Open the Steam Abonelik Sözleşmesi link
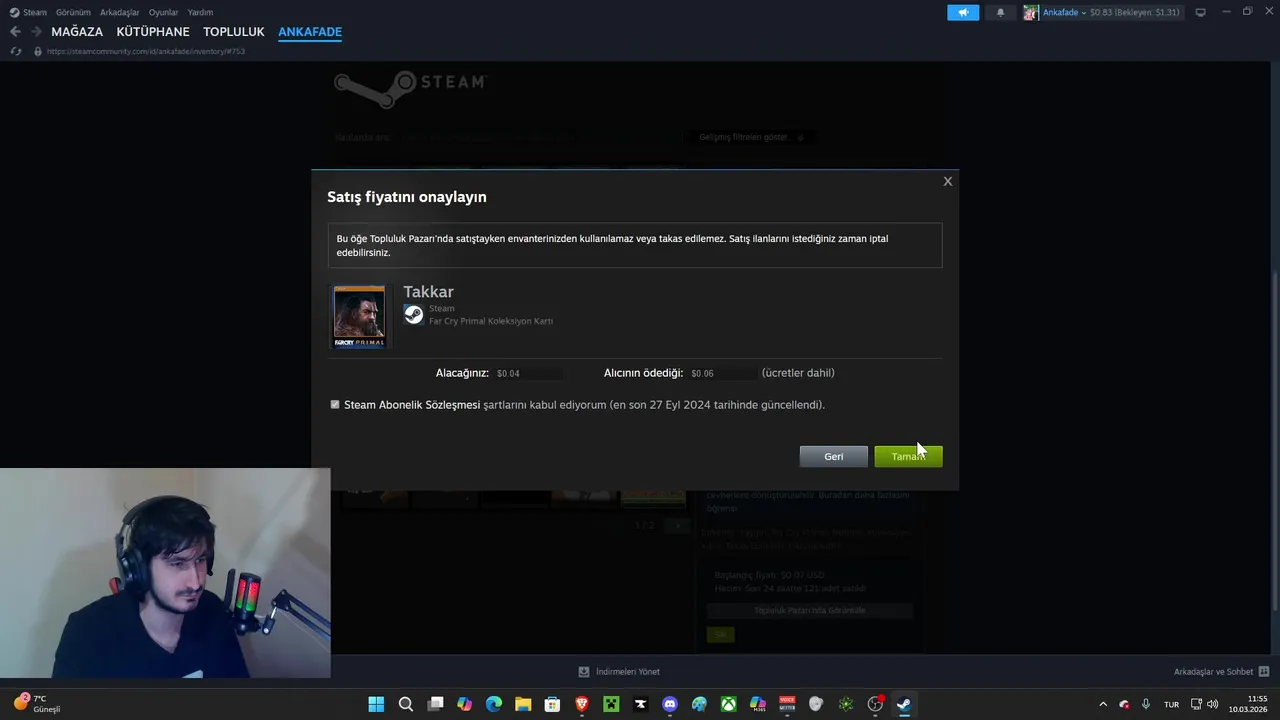 [x=412, y=405]
